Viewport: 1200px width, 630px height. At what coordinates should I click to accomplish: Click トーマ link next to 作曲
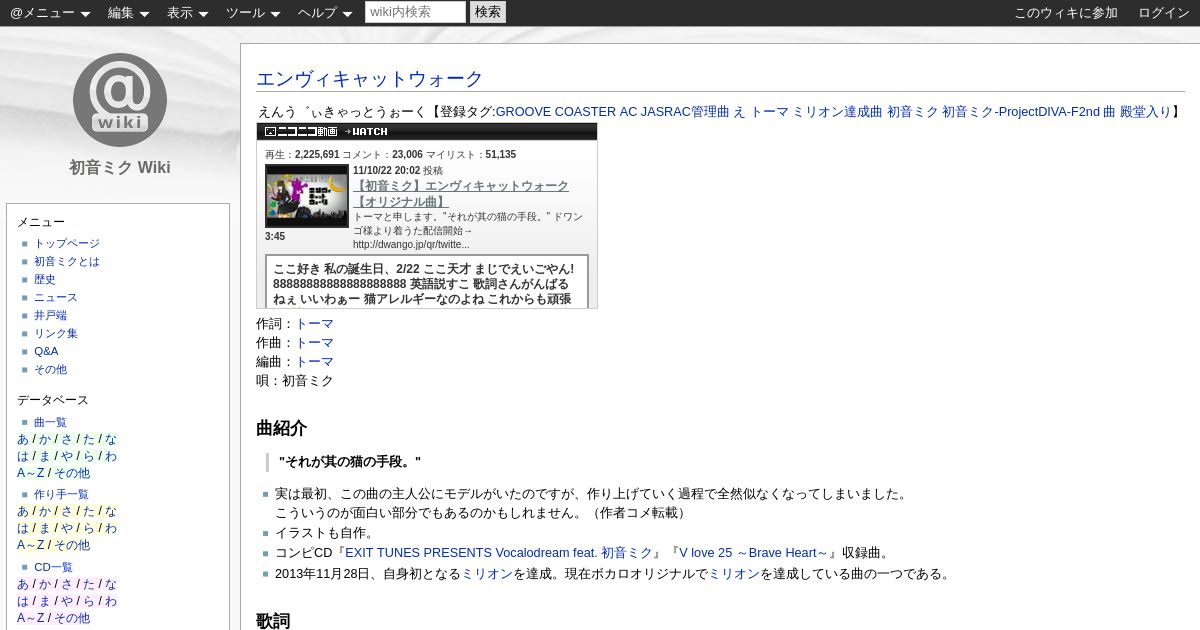pos(314,343)
